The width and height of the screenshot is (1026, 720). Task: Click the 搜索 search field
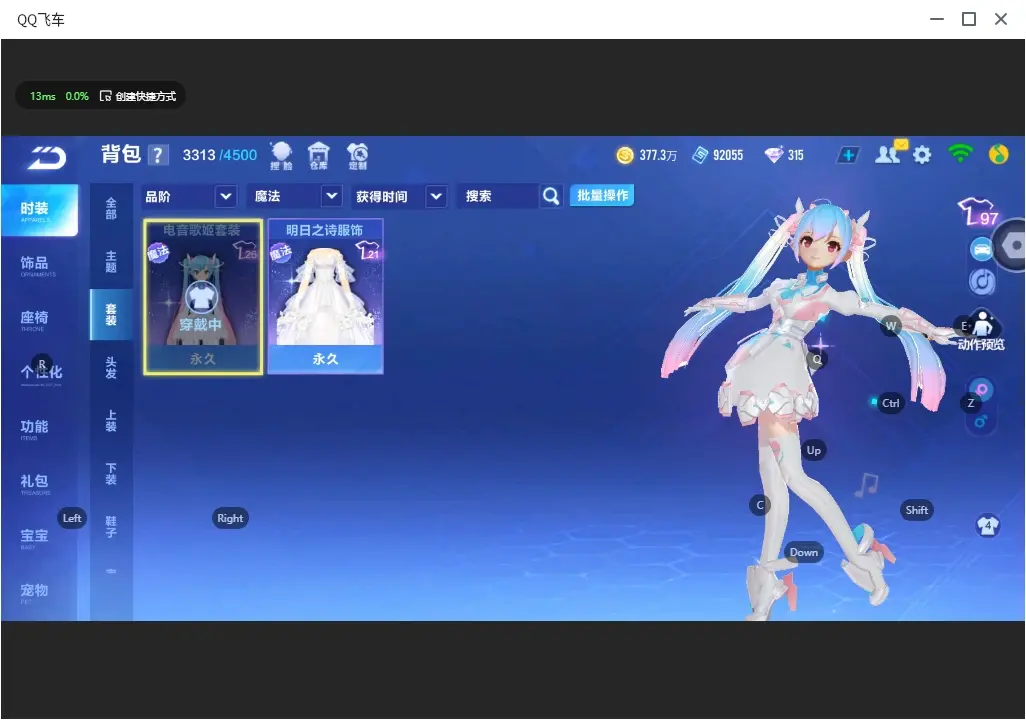point(499,196)
